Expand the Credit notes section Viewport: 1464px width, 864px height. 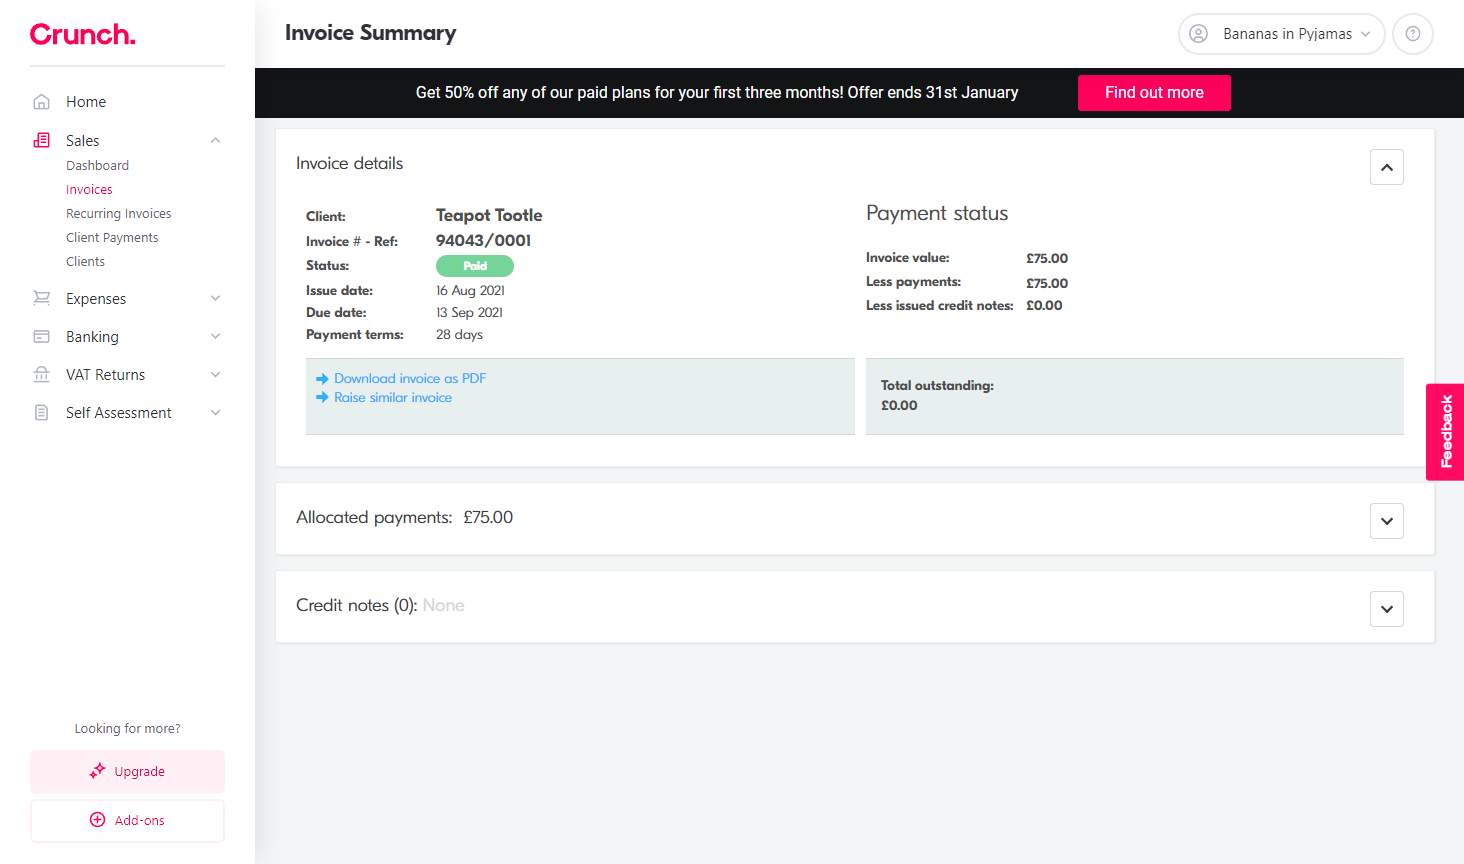tap(1386, 609)
